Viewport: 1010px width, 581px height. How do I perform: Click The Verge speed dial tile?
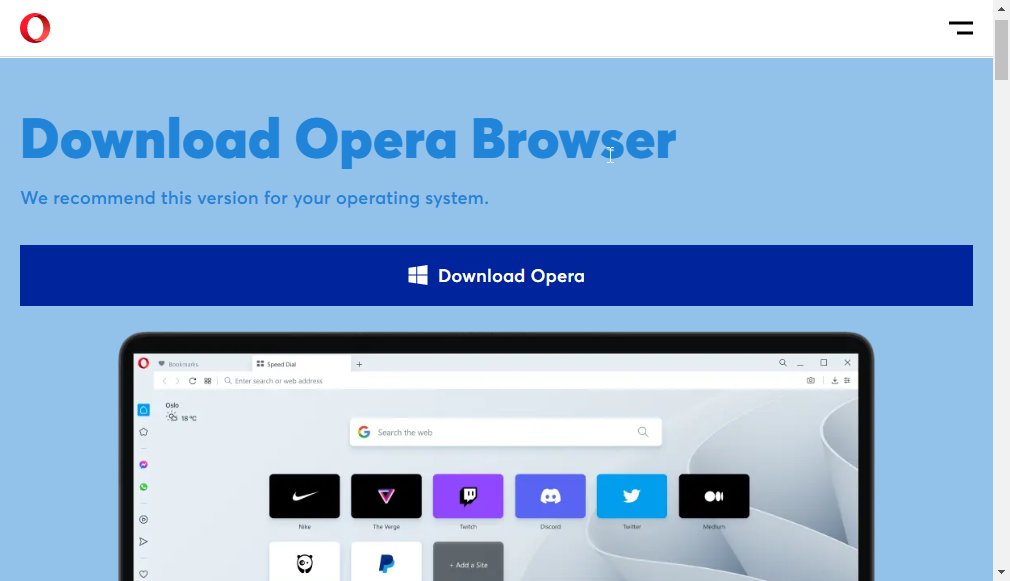tap(386, 496)
